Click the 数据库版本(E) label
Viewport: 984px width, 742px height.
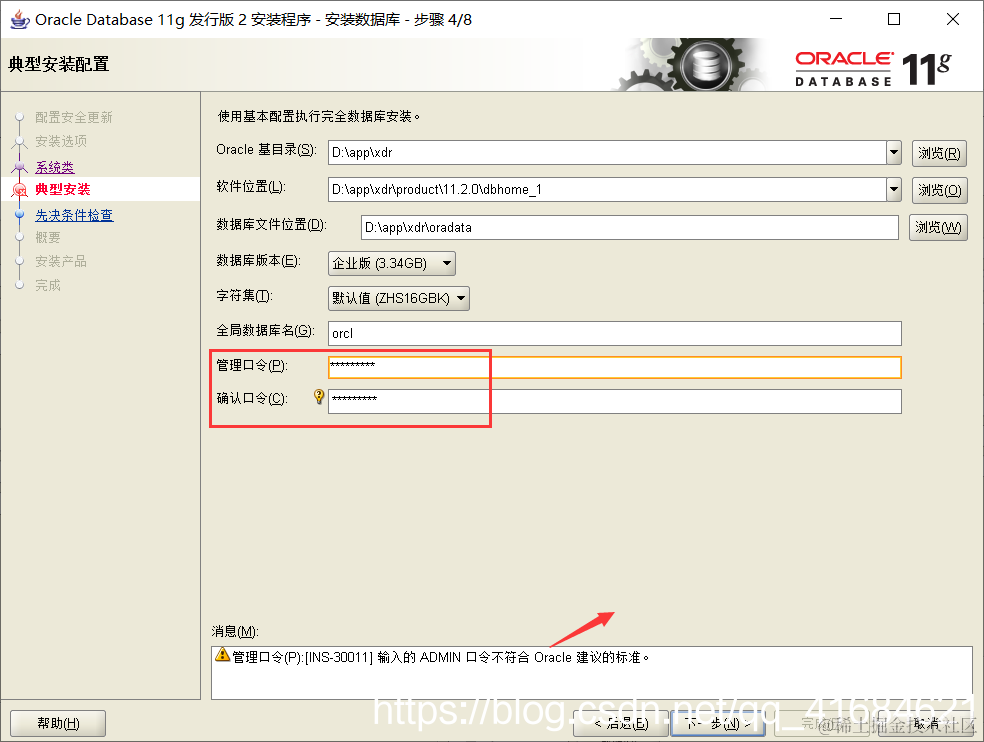pos(258,261)
